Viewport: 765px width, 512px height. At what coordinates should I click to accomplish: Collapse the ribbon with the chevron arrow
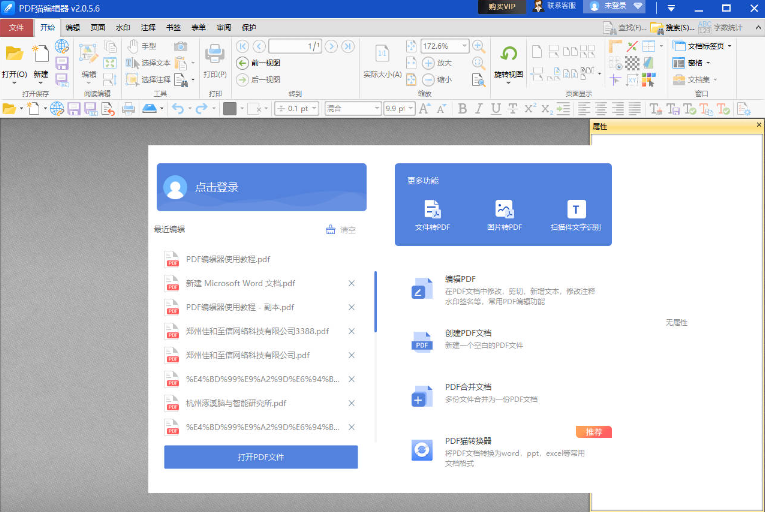tap(758, 27)
